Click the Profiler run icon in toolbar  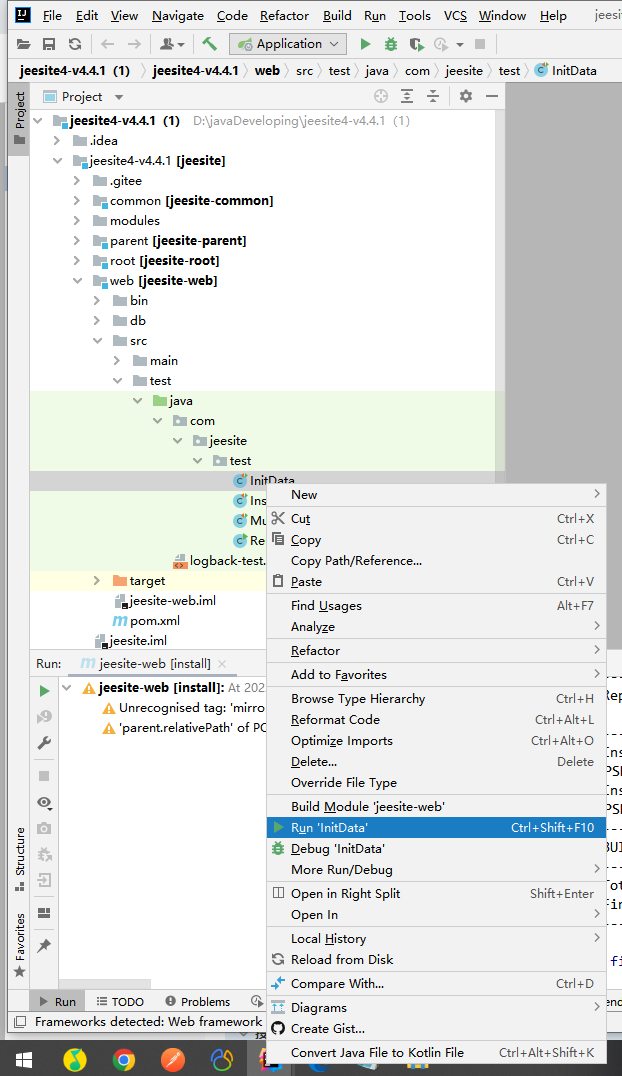tap(441, 45)
